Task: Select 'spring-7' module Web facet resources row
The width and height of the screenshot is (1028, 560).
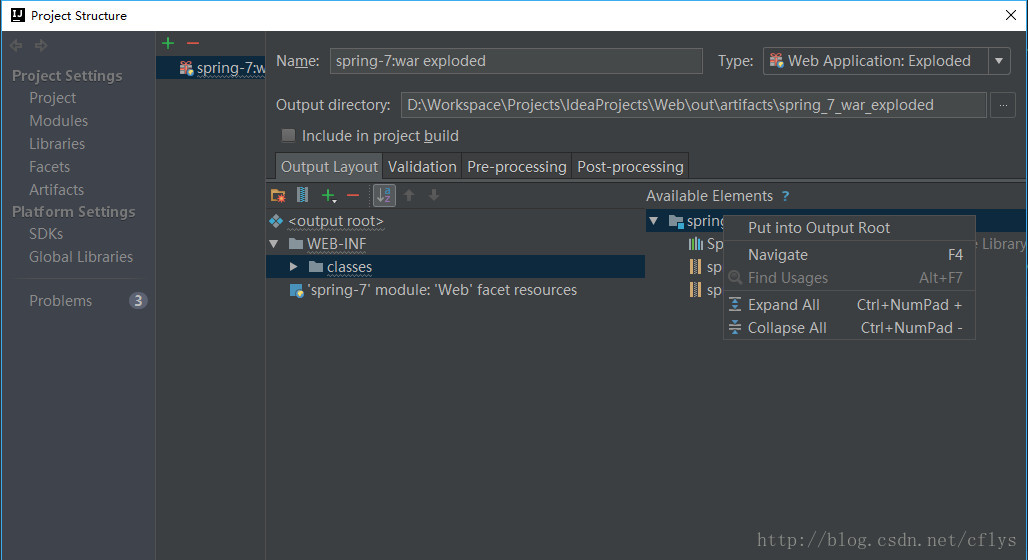Action: (442, 290)
